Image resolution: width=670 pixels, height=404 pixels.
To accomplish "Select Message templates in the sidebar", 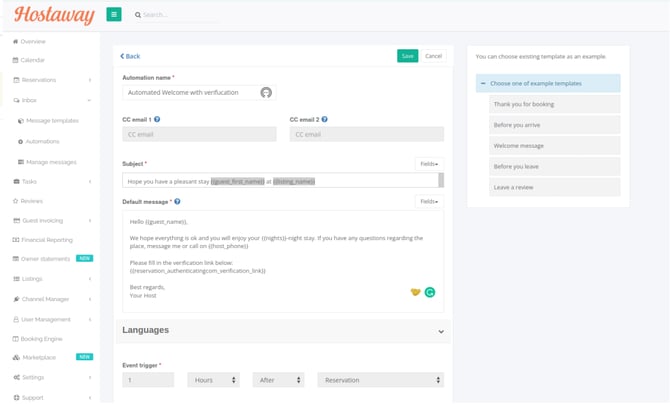I will pos(51,121).
